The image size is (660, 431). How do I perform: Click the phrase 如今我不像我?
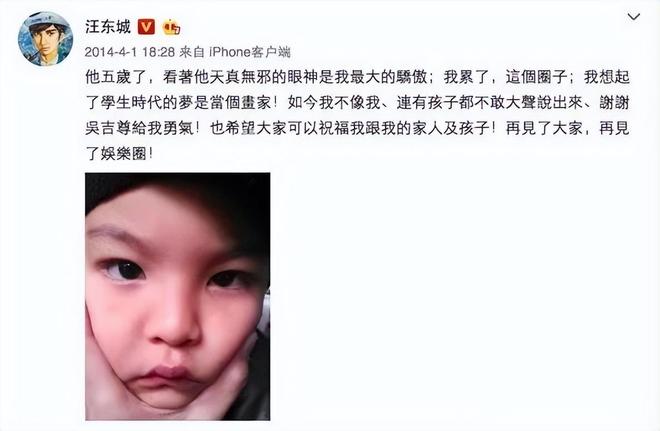click(x=334, y=103)
